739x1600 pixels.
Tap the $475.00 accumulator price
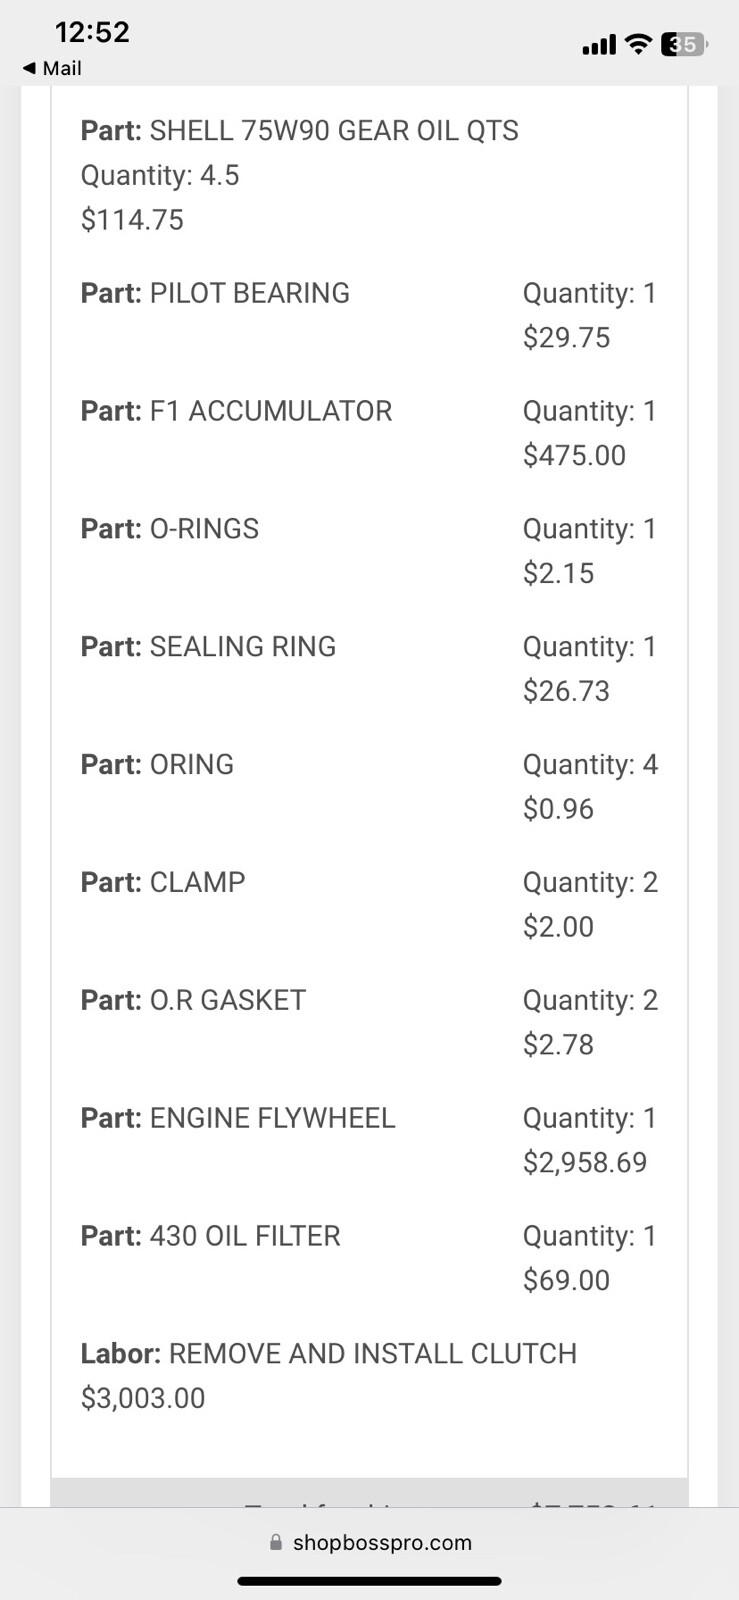click(x=574, y=455)
